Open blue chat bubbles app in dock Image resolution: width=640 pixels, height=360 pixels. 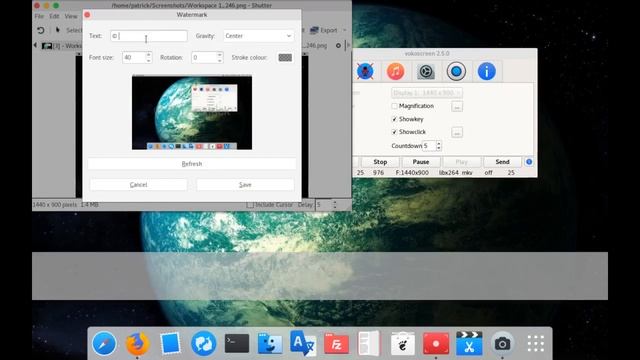click(203, 344)
